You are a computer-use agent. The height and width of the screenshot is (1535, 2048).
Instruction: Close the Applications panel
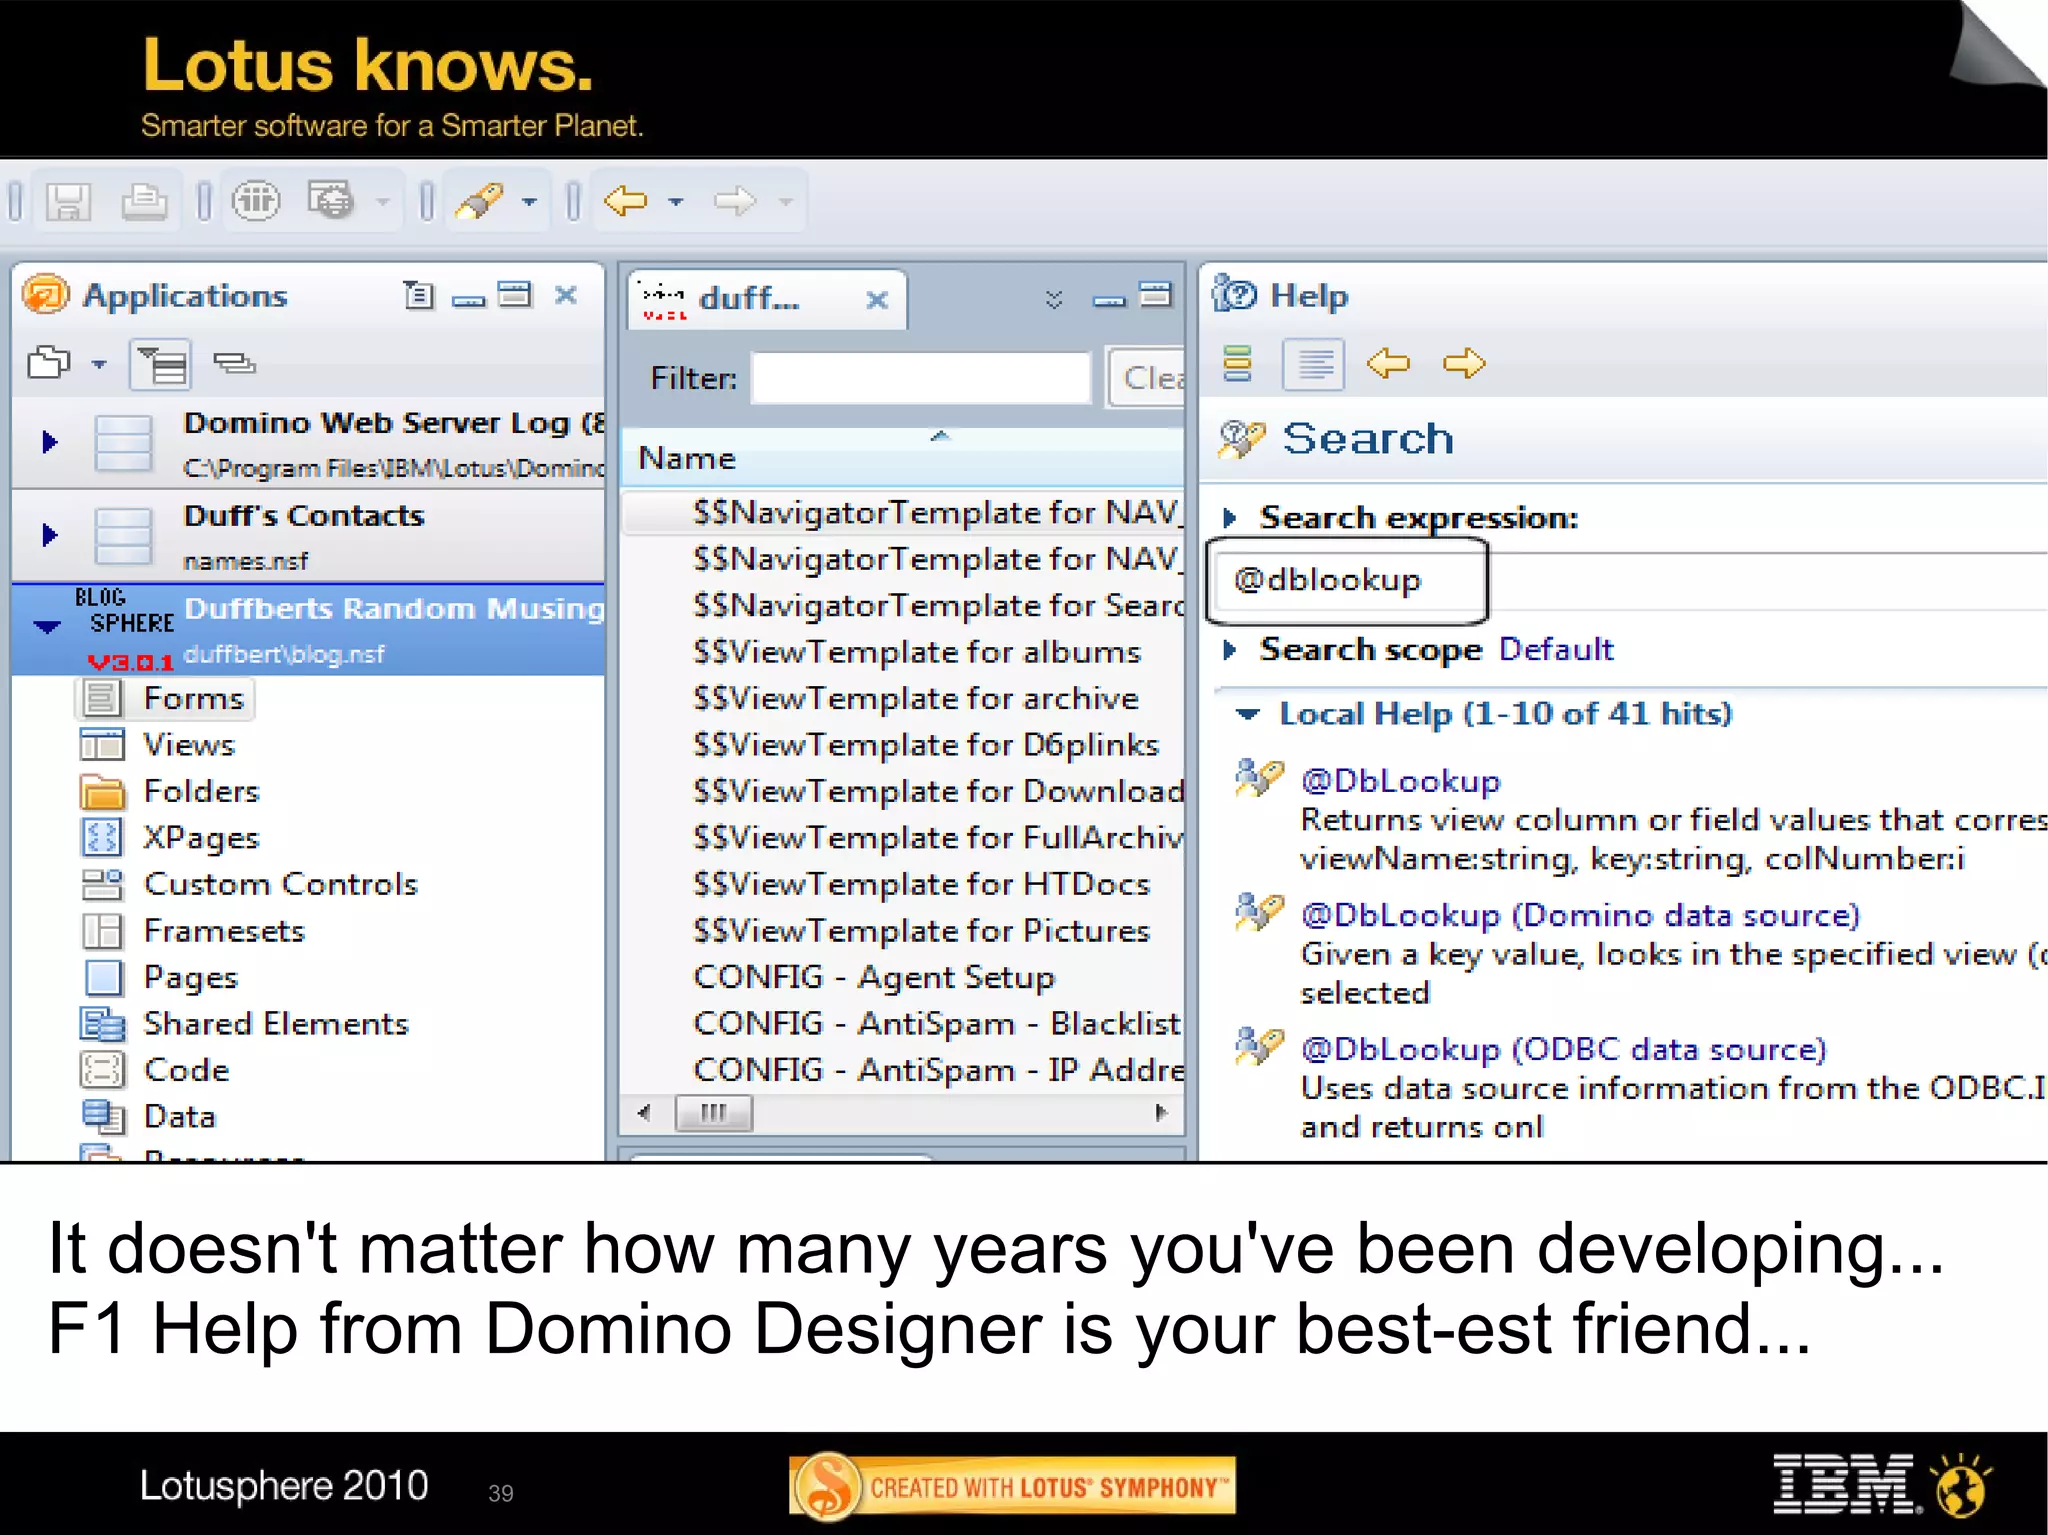point(566,295)
